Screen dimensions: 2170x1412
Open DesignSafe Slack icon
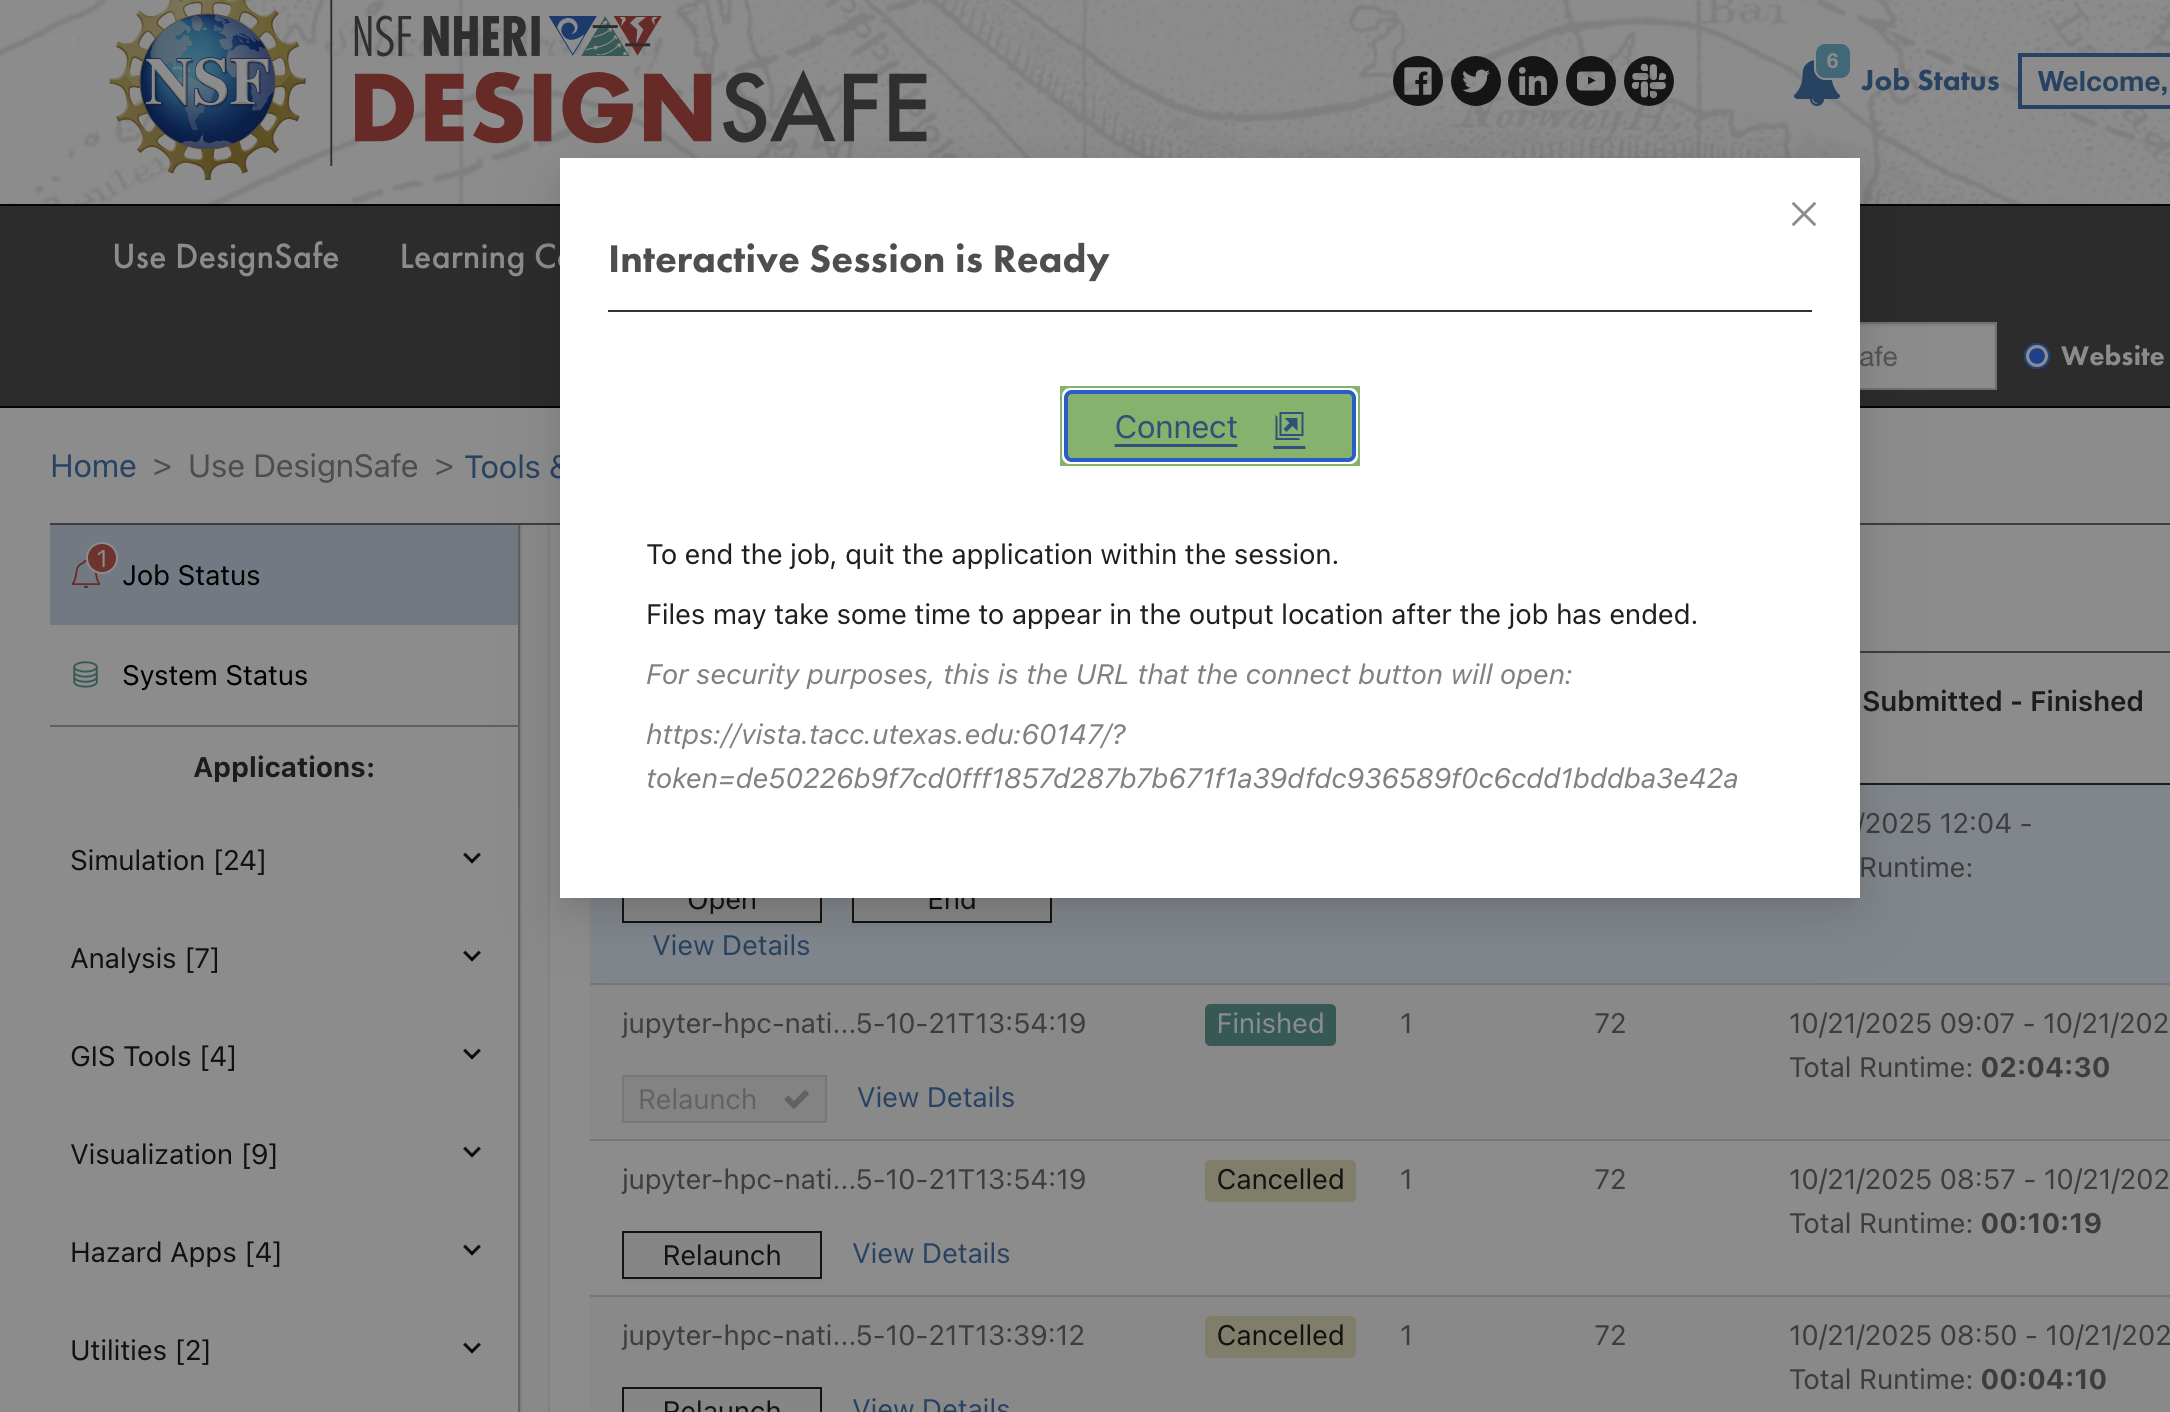[x=1649, y=81]
